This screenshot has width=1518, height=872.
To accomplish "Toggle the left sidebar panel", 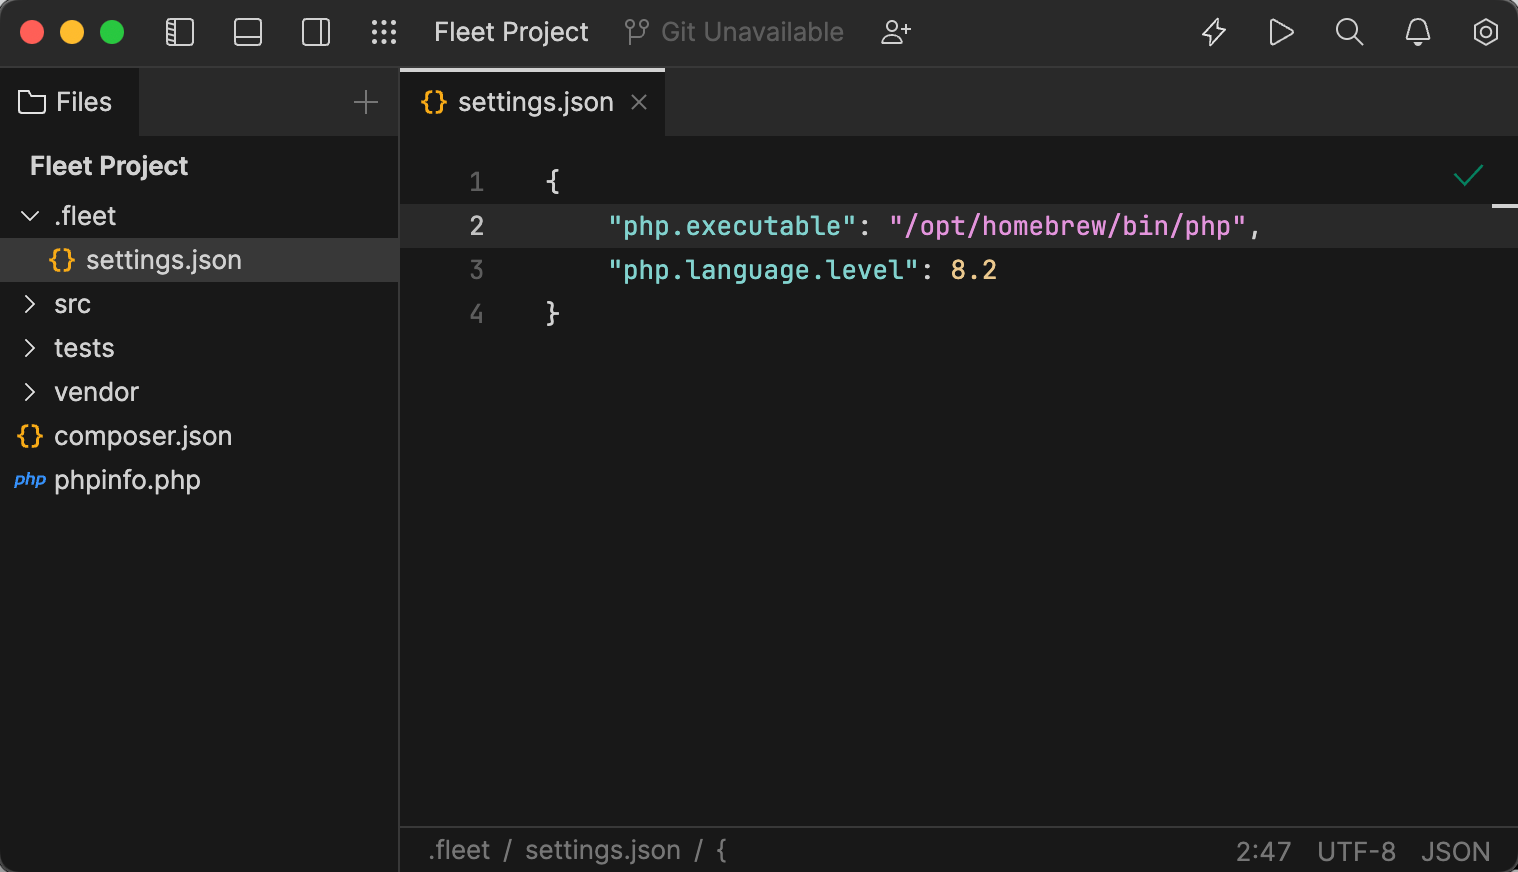I will [x=180, y=32].
